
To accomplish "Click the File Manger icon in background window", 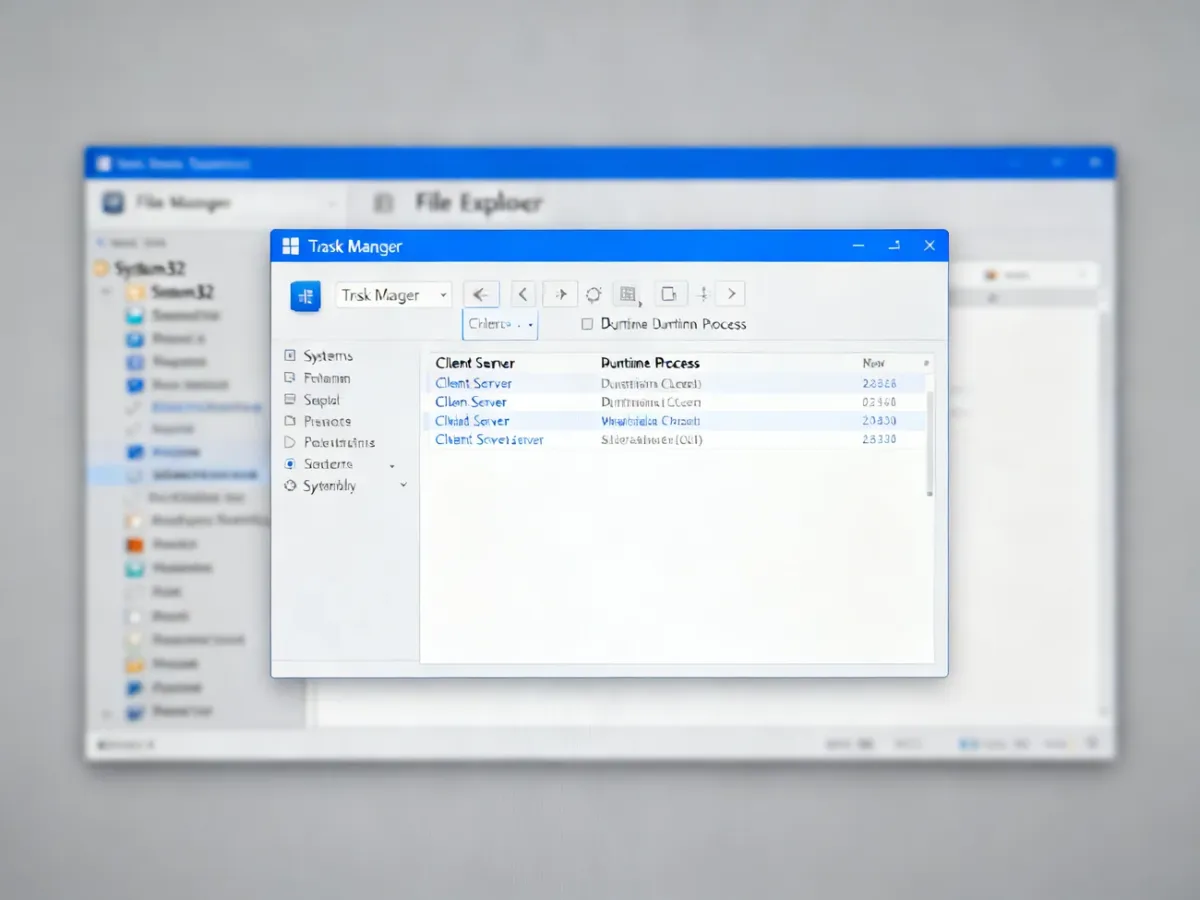I will [113, 203].
